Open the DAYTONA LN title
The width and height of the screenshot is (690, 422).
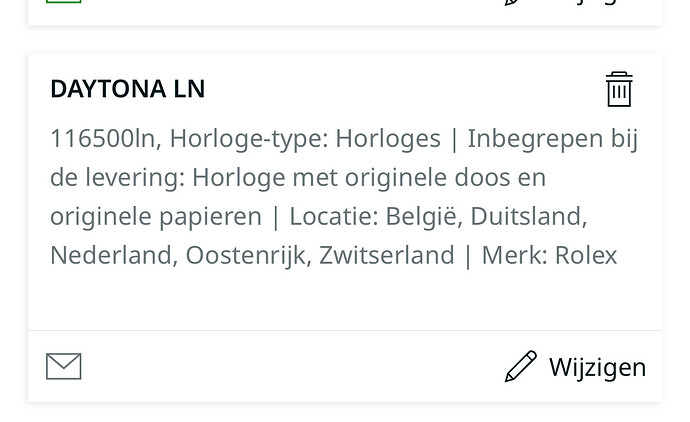(128, 89)
